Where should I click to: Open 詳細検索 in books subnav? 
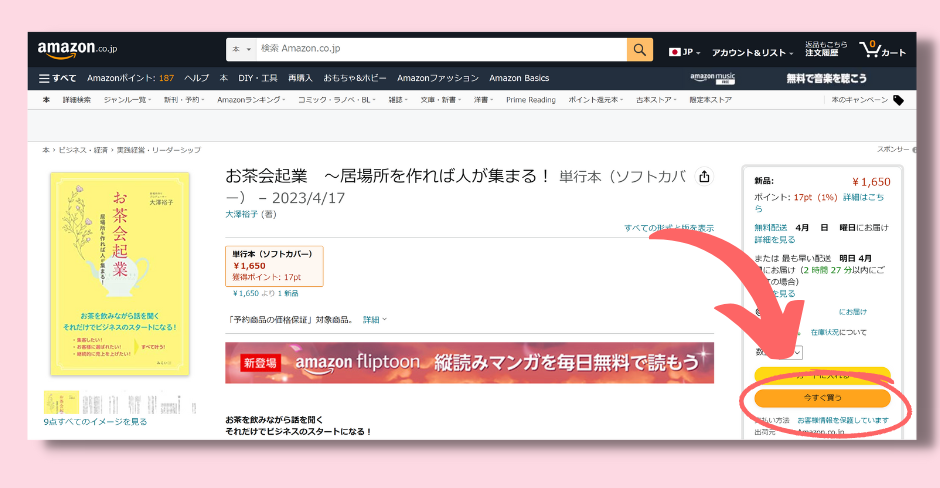(77, 100)
